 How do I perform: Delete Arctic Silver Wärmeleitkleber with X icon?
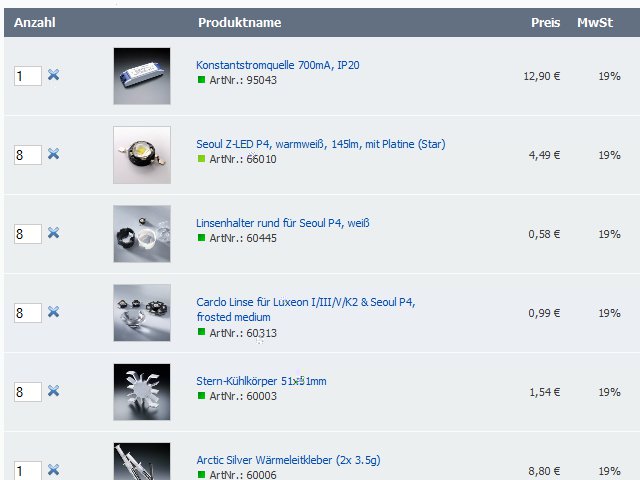point(53,470)
